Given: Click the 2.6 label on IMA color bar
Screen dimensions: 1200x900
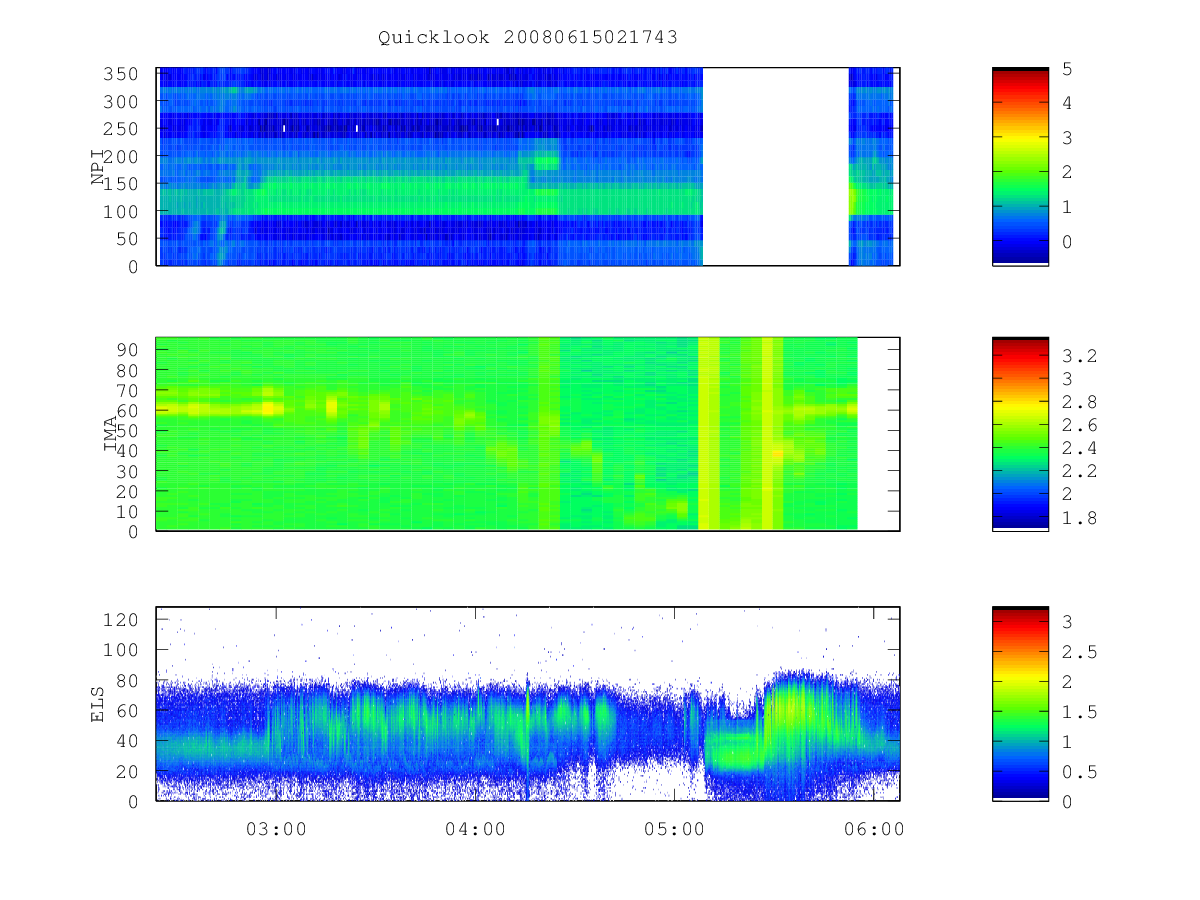Looking at the screenshot, I should click(x=1080, y=425).
